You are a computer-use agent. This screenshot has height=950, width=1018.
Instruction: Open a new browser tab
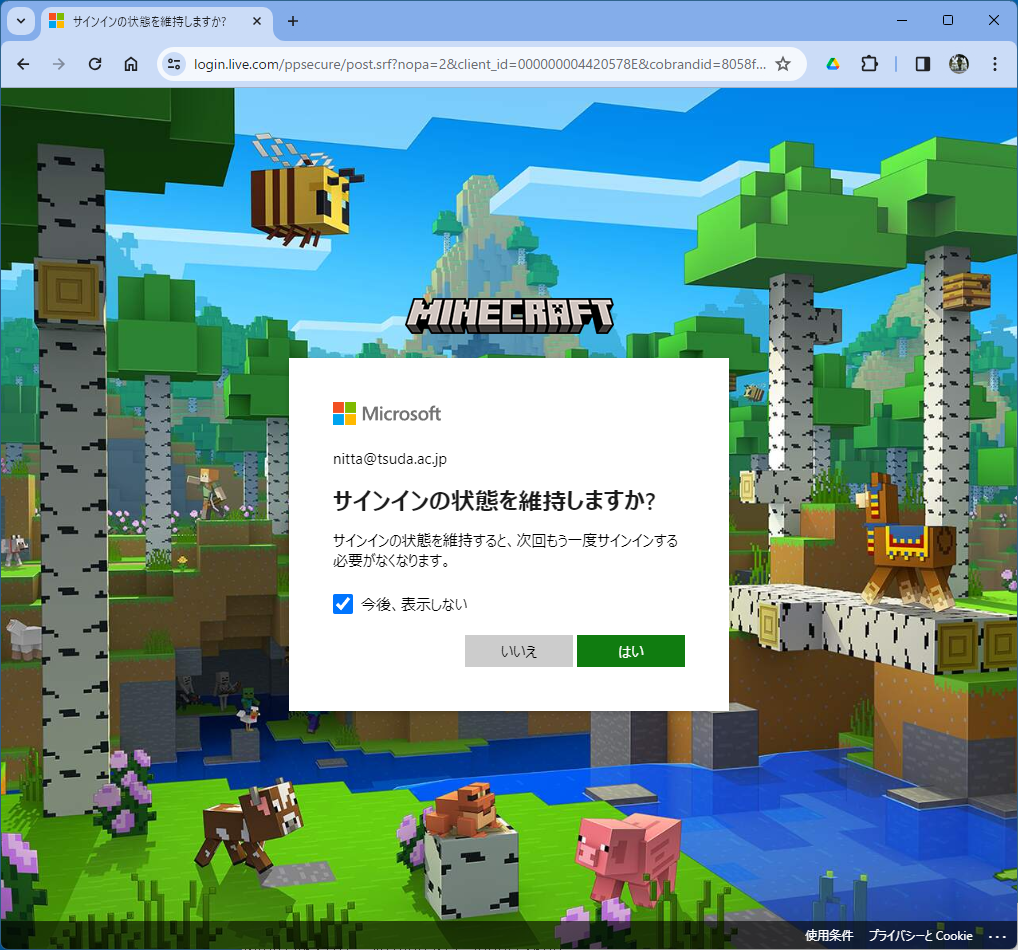click(293, 21)
